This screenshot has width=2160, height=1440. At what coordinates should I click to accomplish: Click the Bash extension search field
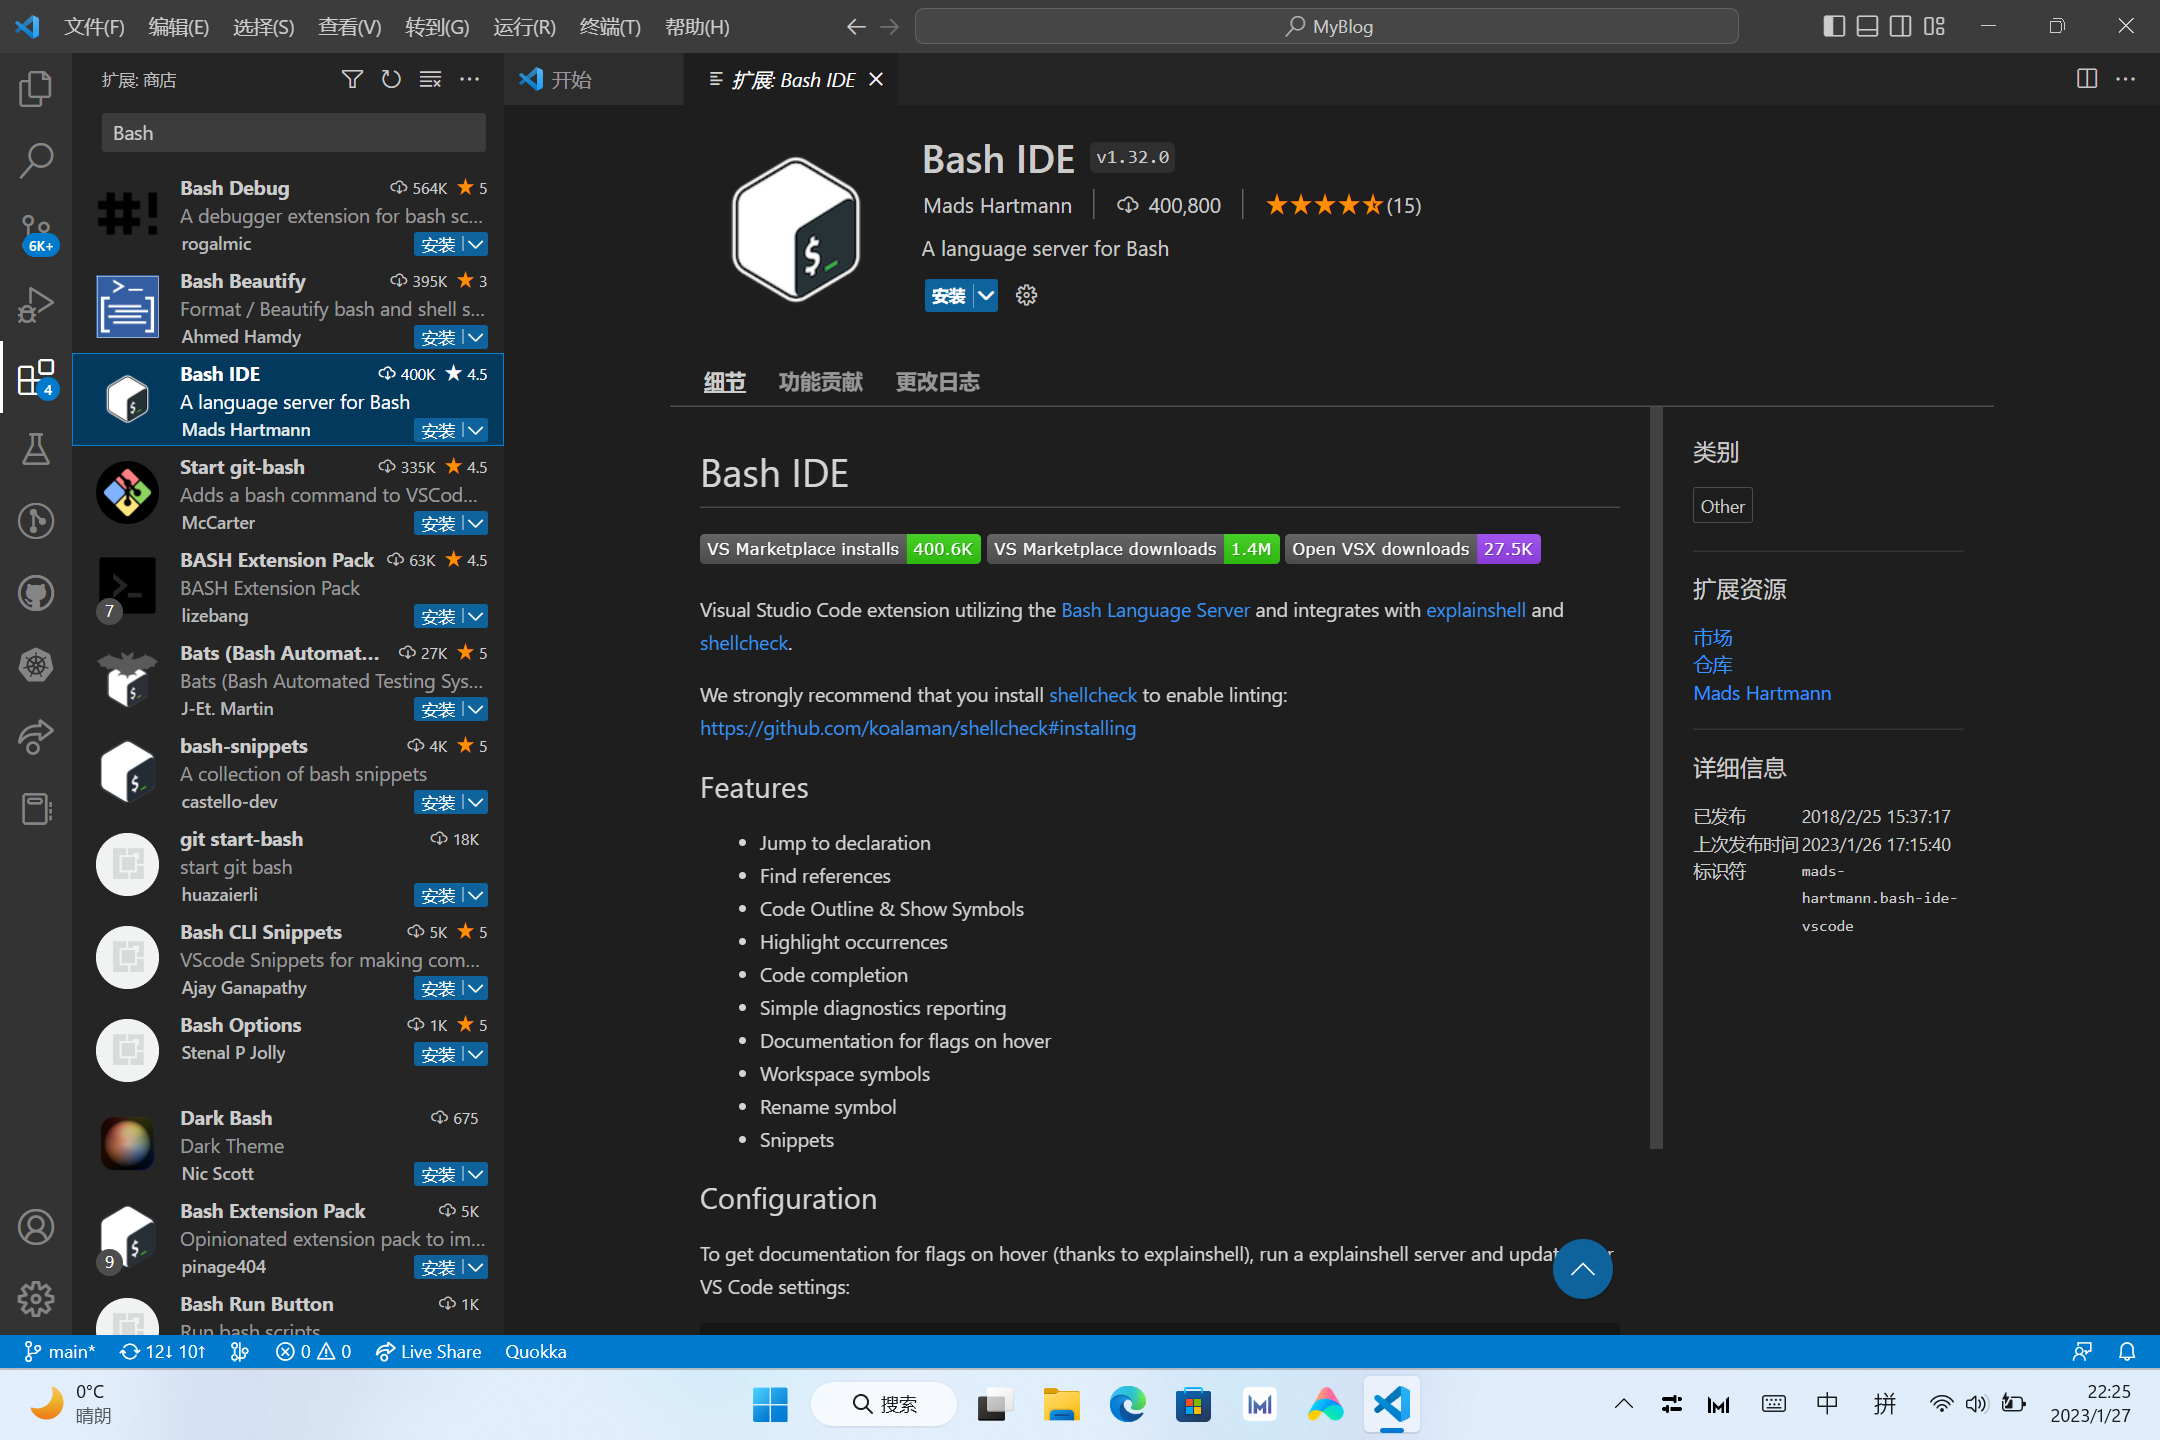pos(293,133)
